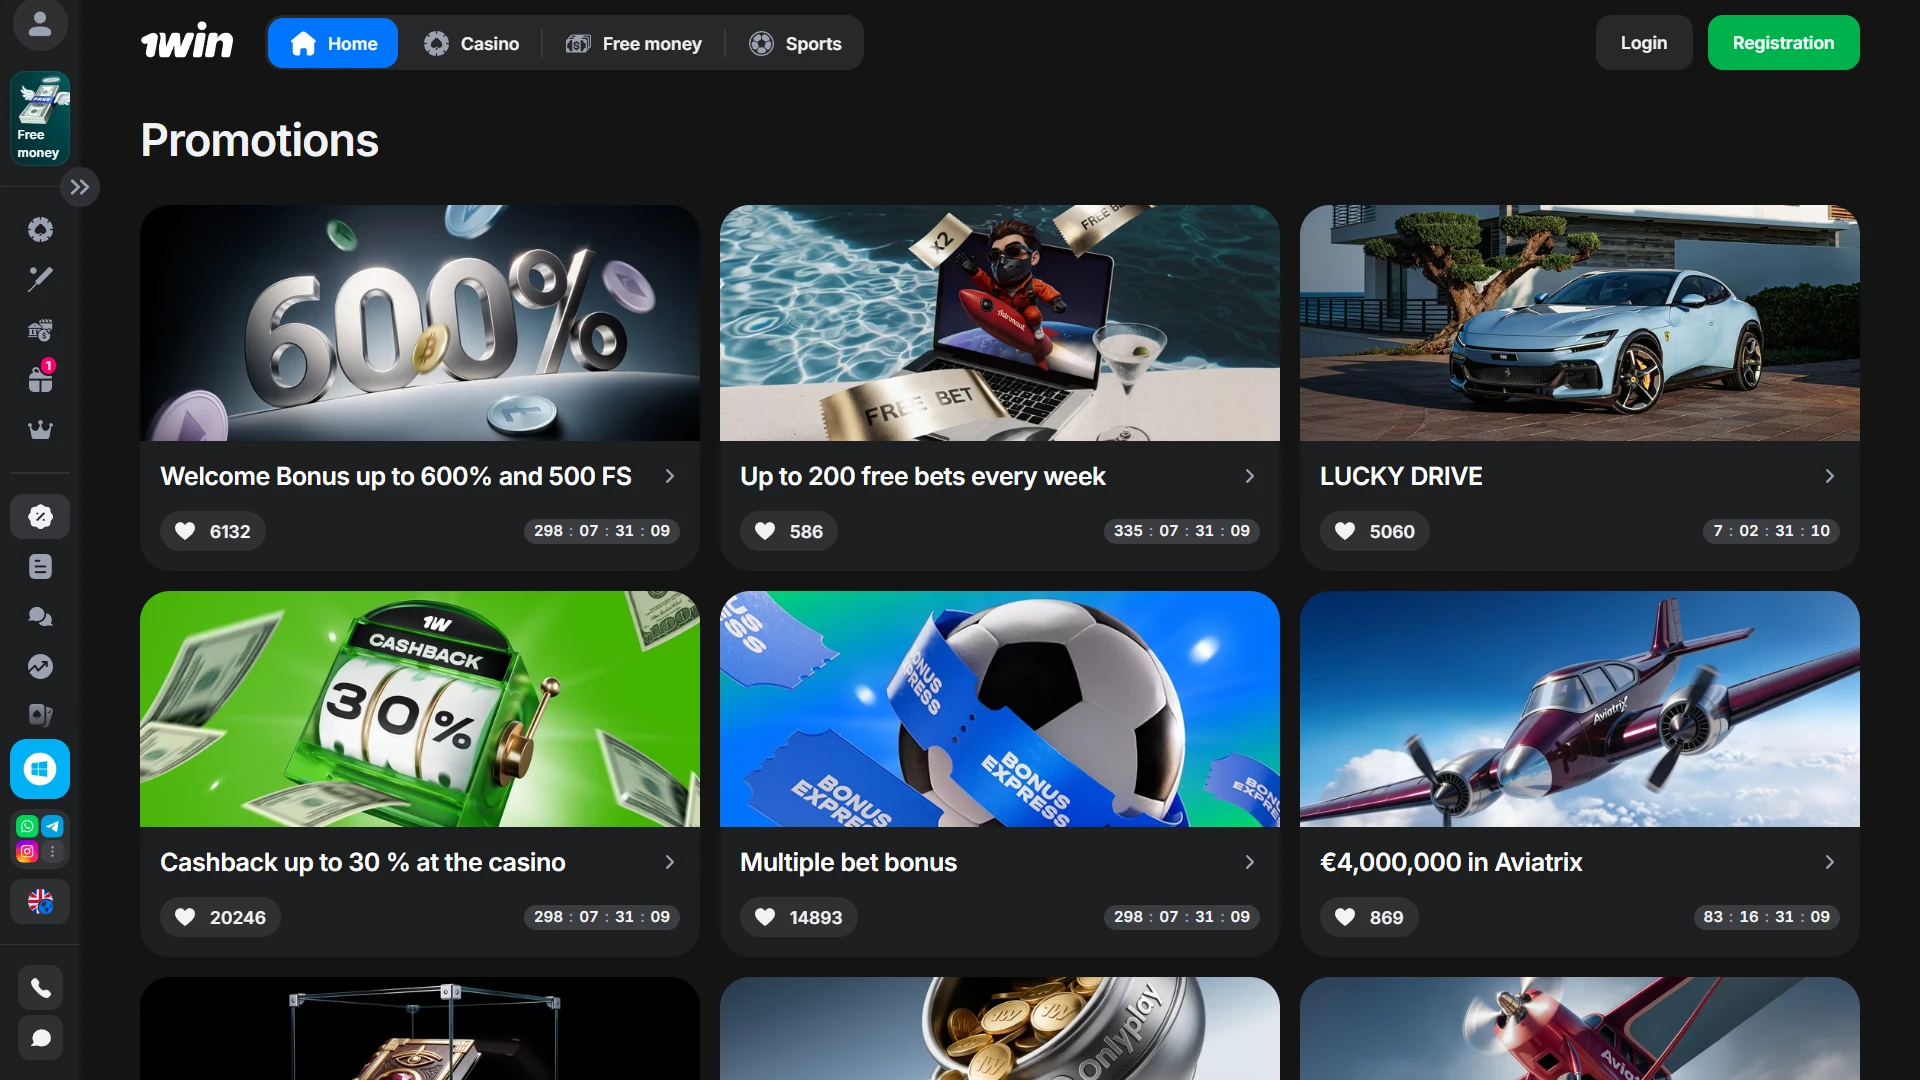
Task: Open the WhatsApp icon in sidebar
Action: (26, 825)
